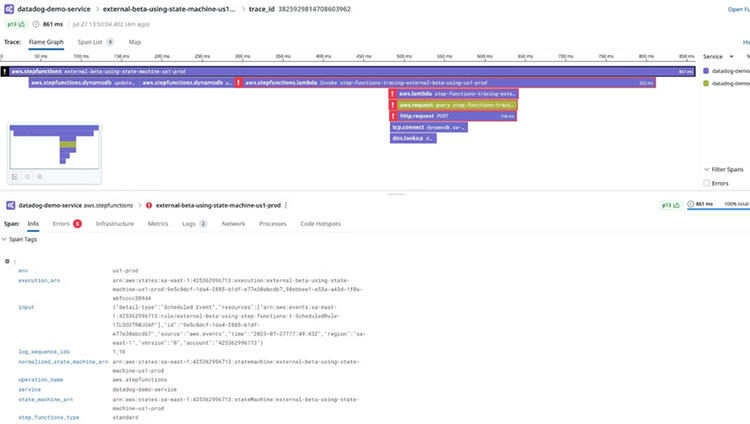This screenshot has width=750, height=424.
Task: Zoom in the flame graph via the minimap
Action: pos(40,177)
